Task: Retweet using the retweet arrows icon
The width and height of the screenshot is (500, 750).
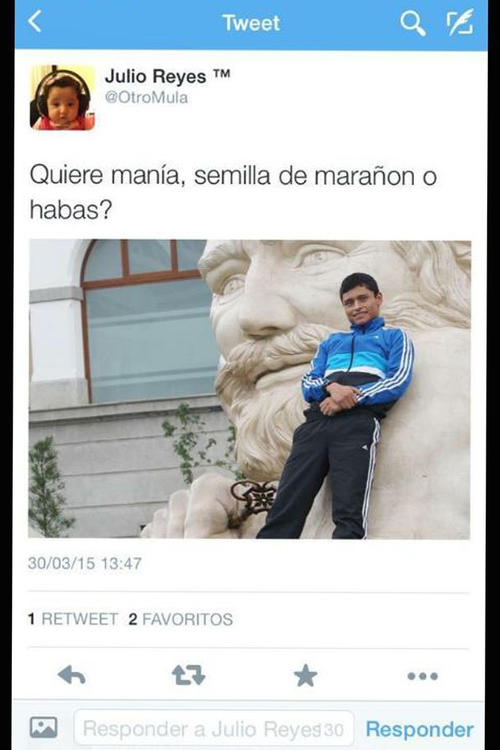Action: (x=189, y=675)
